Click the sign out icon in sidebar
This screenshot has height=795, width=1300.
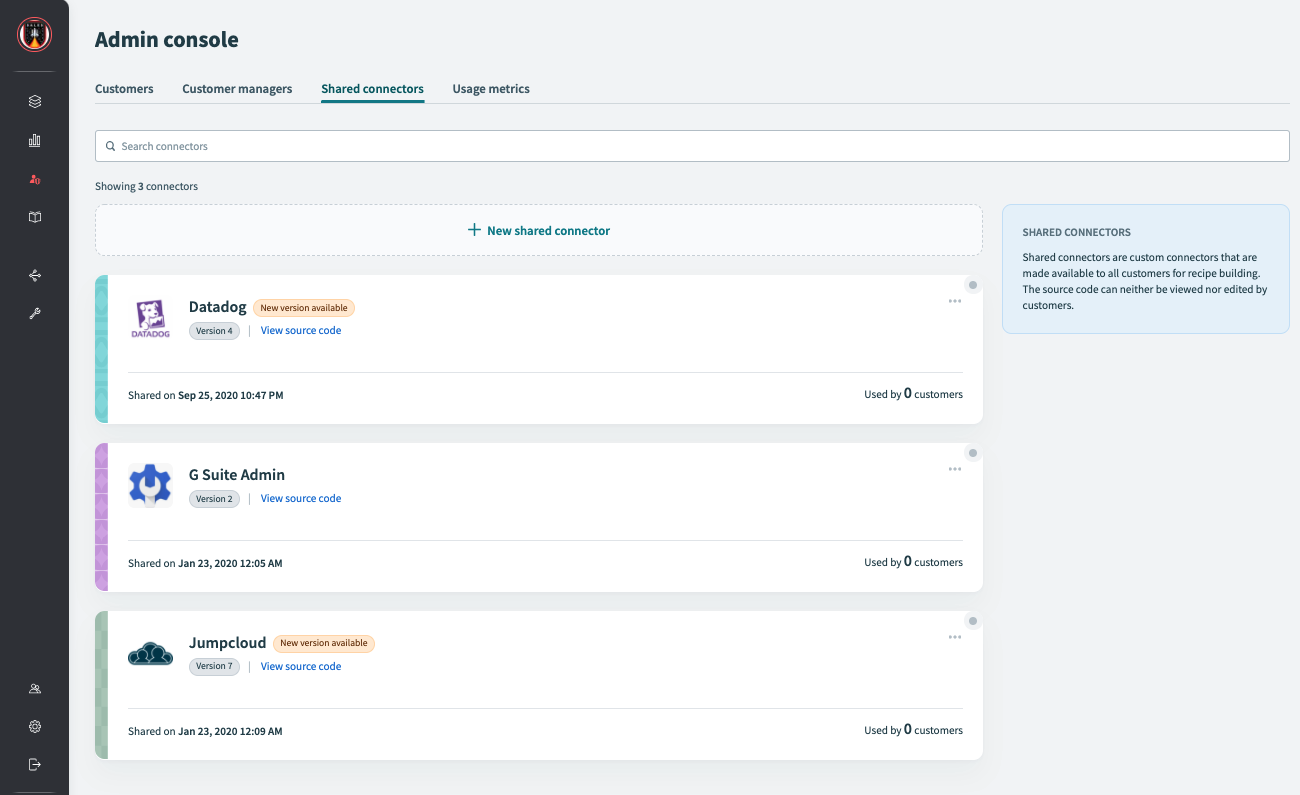coord(35,765)
